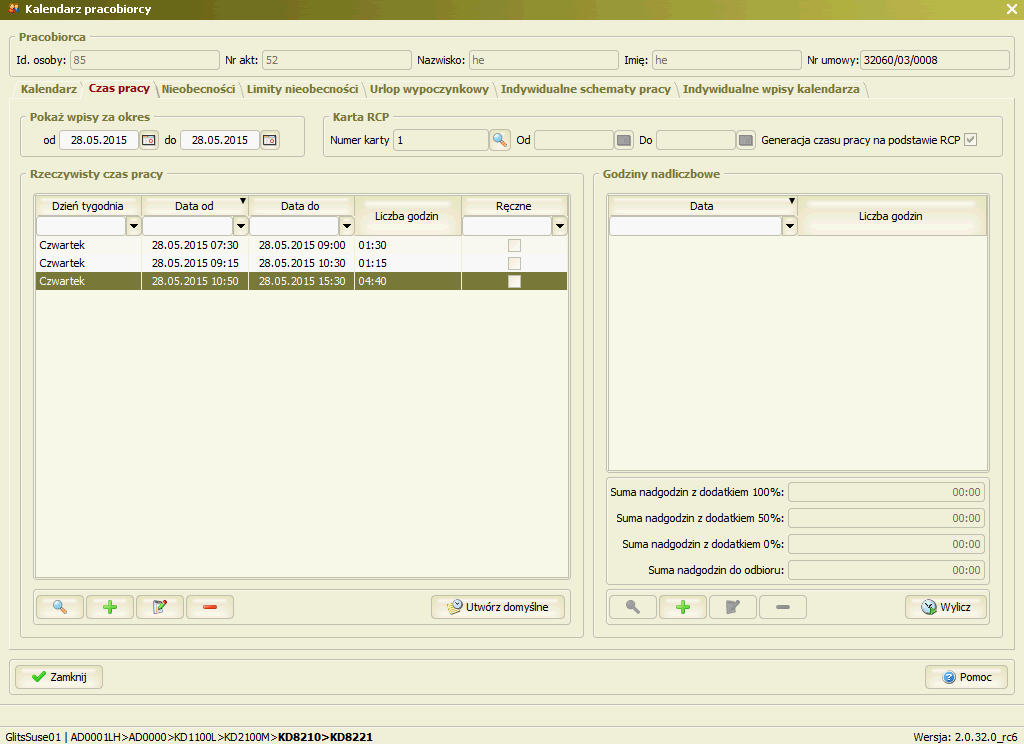Image resolution: width=1024 pixels, height=744 pixels.
Task: Open Pomoc help button
Action: tap(967, 677)
